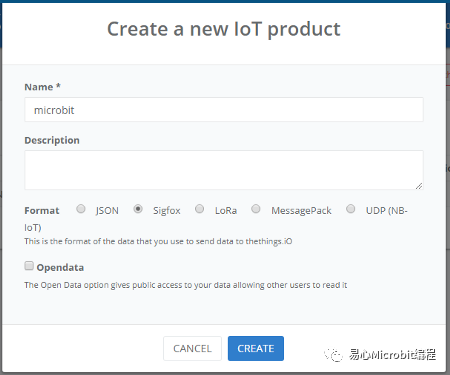
Task: Click the 'Format' label text
Action: (42, 211)
